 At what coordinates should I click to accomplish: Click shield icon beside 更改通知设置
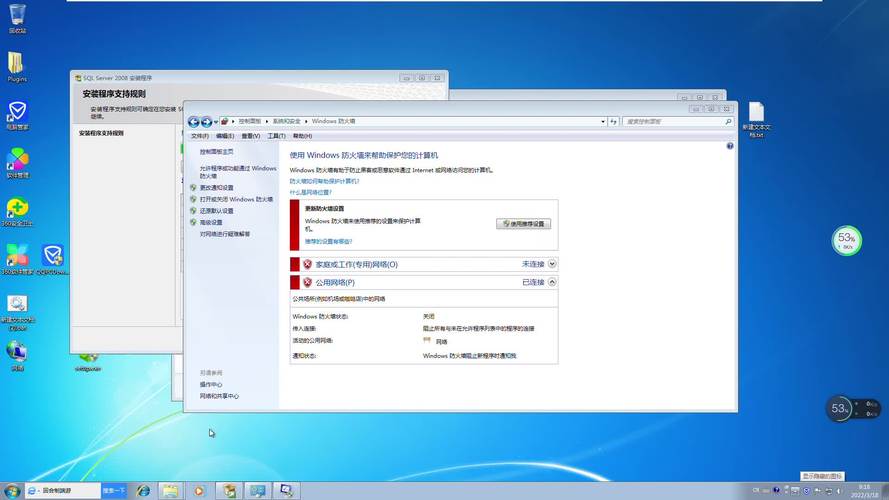pyautogui.click(x=193, y=188)
